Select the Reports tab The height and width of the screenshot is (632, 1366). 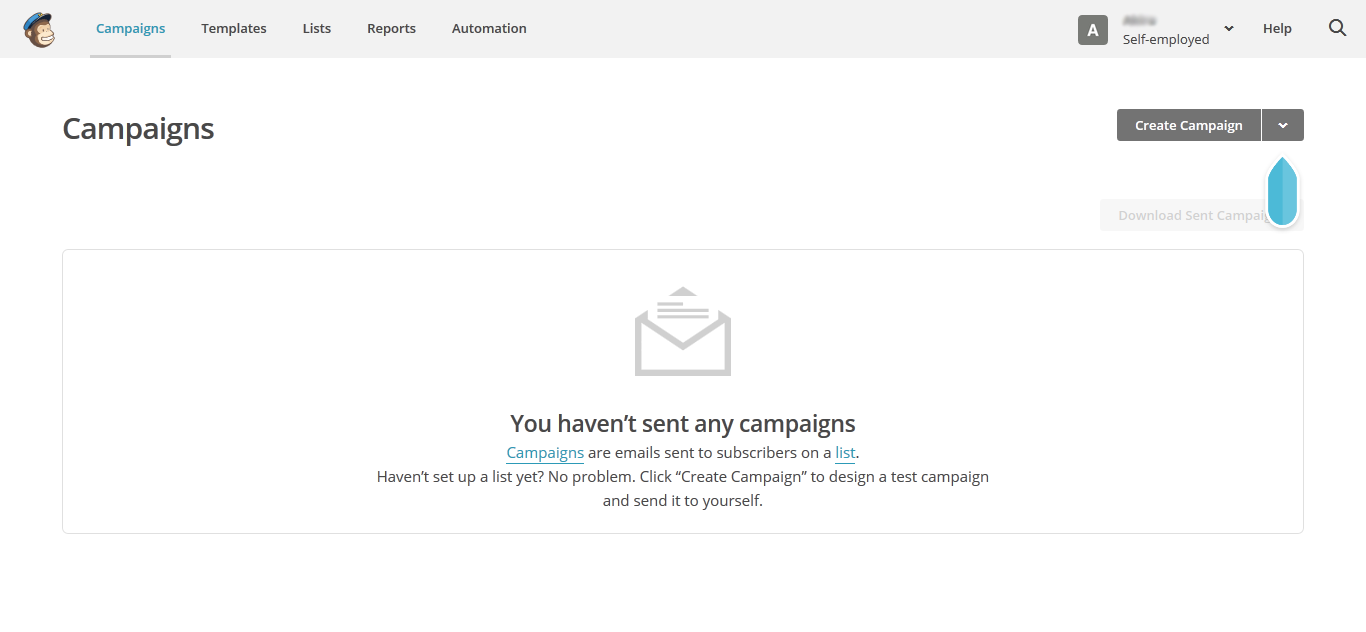pos(391,28)
